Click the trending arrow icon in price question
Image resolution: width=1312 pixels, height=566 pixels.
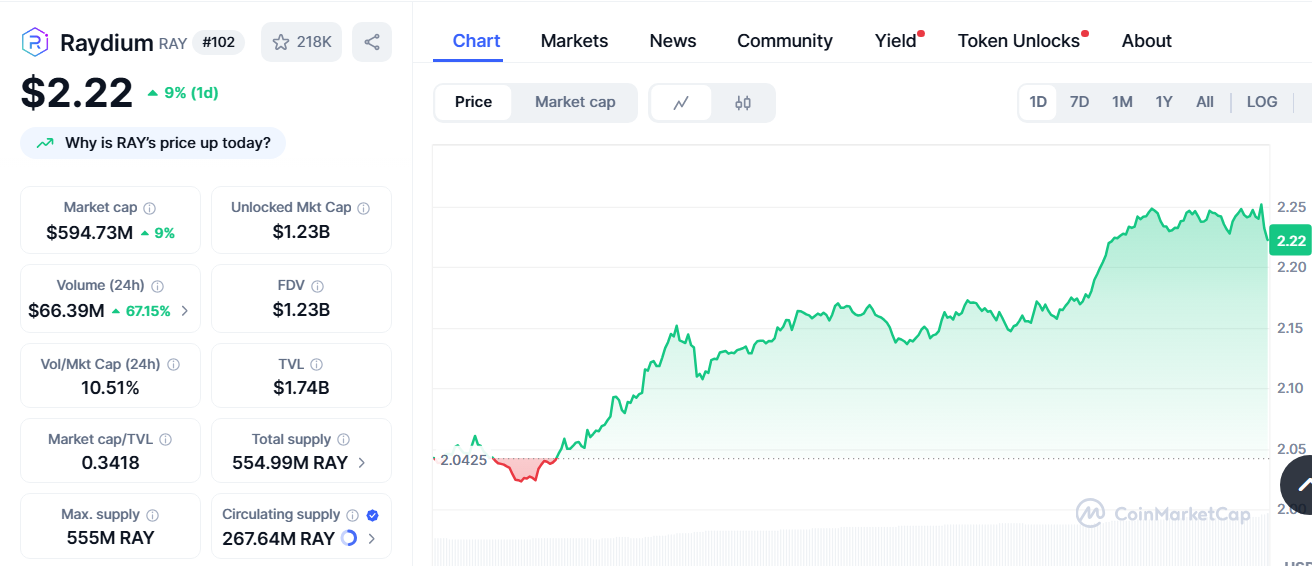click(x=45, y=143)
